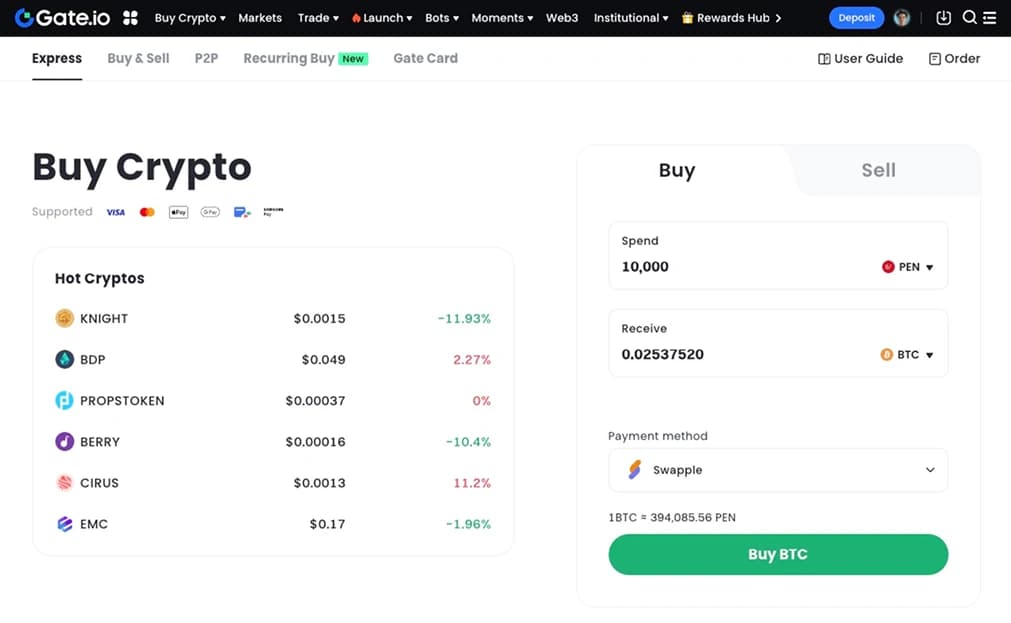Open the Gate.io home logo
The width and height of the screenshot is (1011, 623).
click(62, 17)
